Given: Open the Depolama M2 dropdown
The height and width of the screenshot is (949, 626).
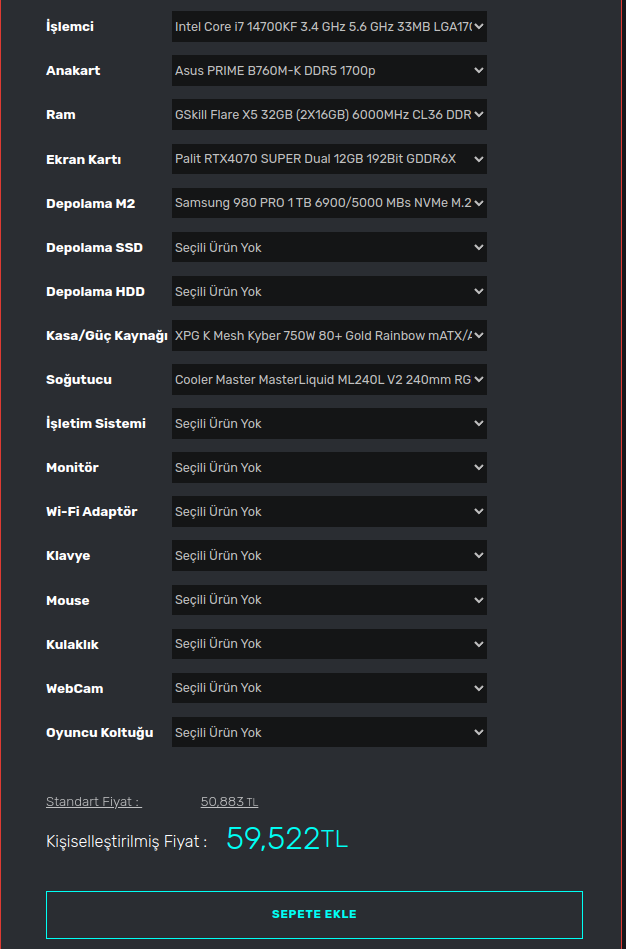Looking at the screenshot, I should tap(329, 203).
